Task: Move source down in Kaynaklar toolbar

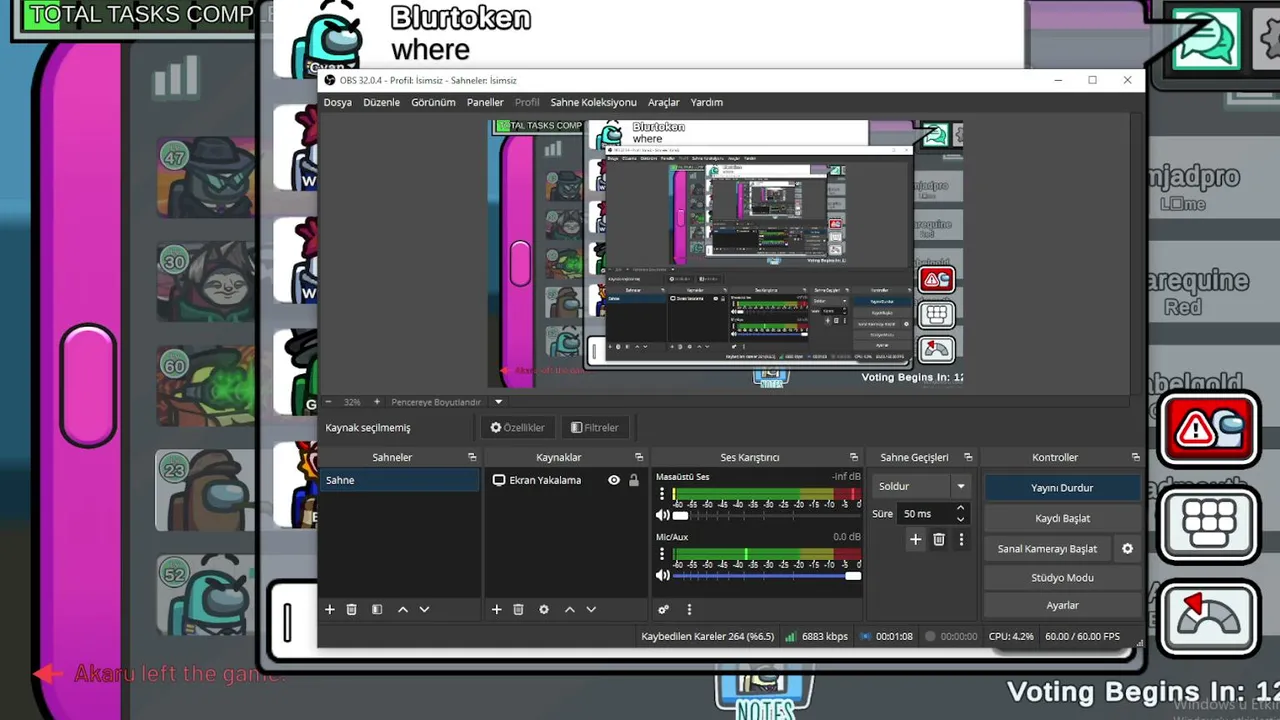Action: [591, 609]
